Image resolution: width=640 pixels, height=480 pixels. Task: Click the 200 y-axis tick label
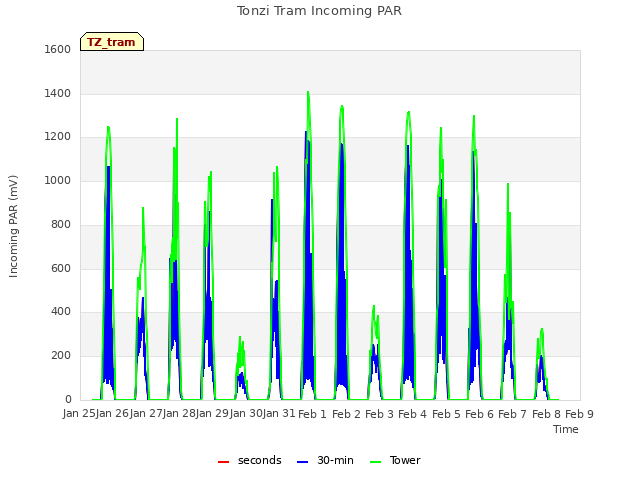point(61,356)
